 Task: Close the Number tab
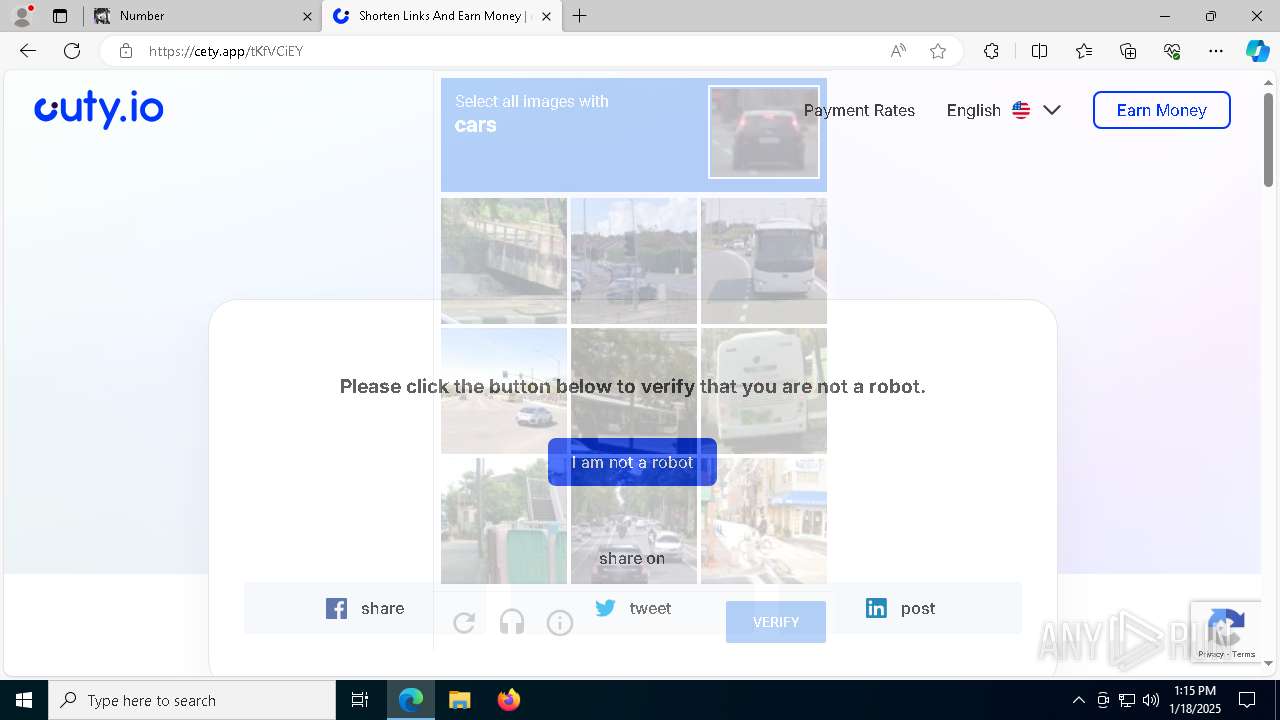click(307, 16)
